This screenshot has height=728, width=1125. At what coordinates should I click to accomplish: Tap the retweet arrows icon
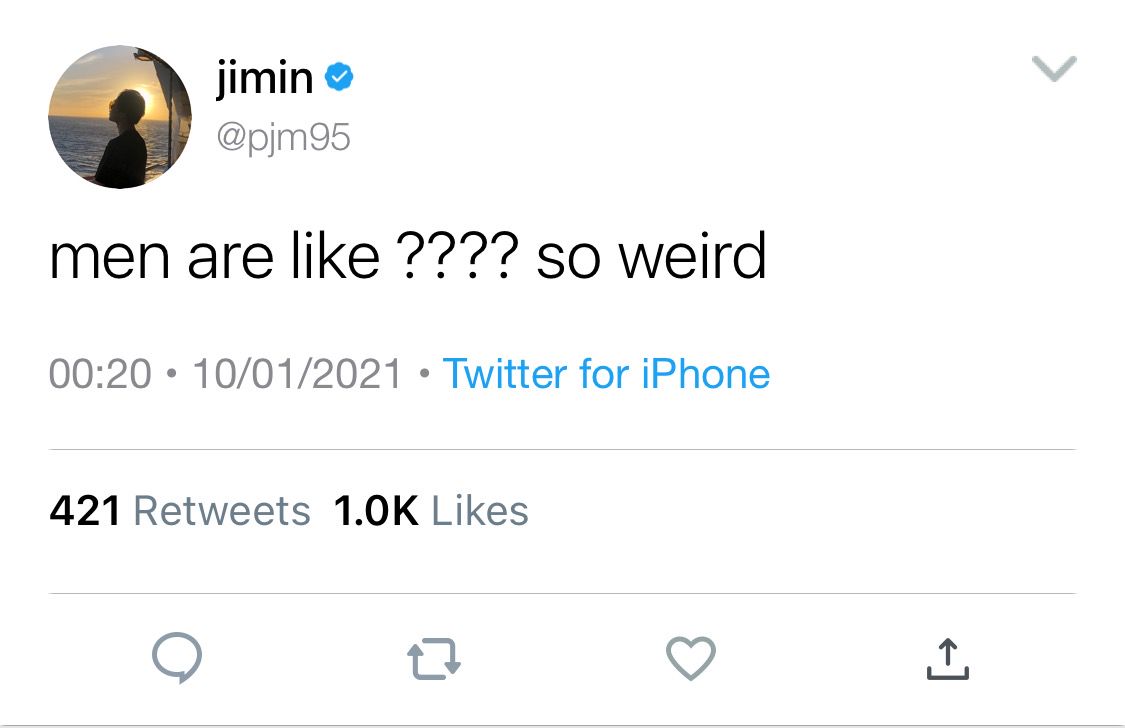point(434,658)
